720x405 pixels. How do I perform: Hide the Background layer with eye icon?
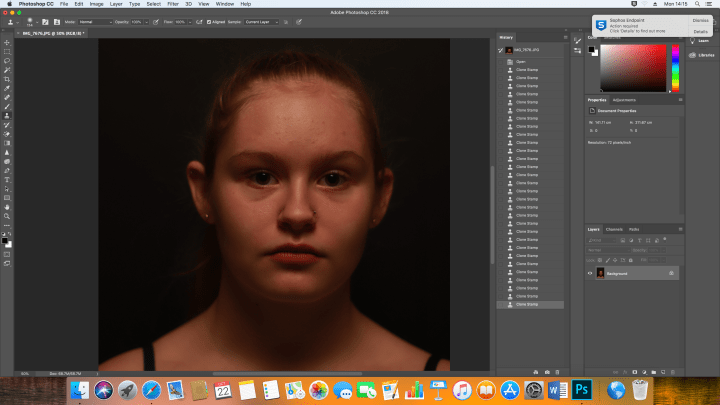(590, 273)
